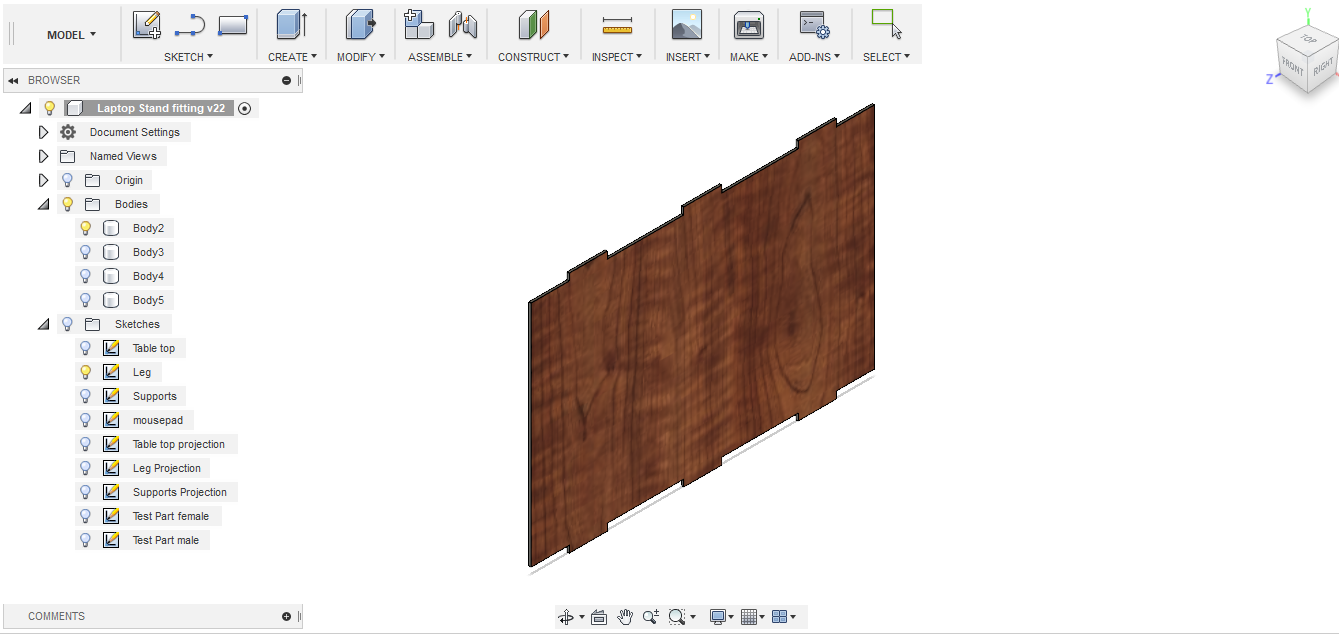1339x634 pixels.
Task: Click the ViewCube to reorient view
Action: (x=1307, y=62)
